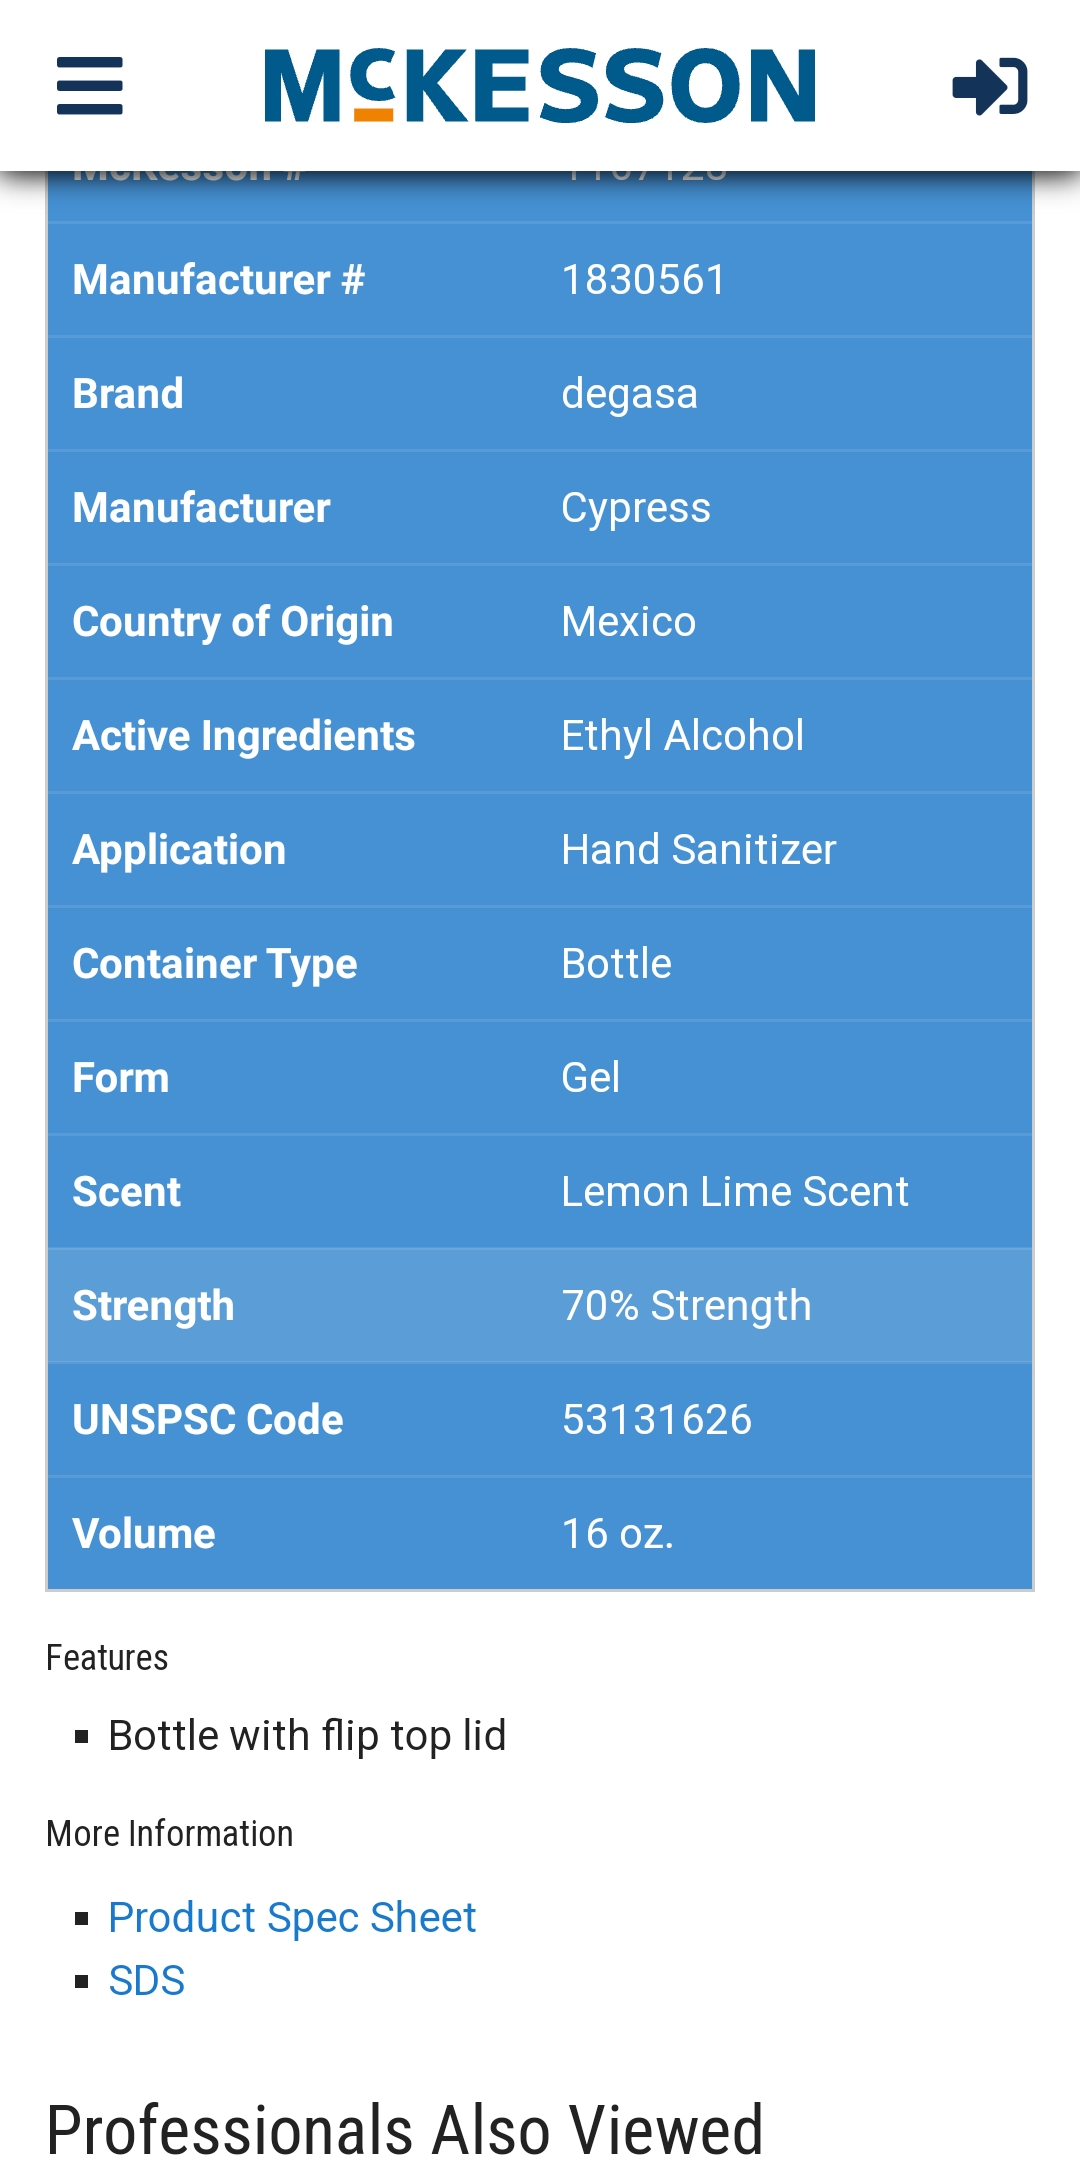The width and height of the screenshot is (1080, 2164).
Task: Open the hamburger navigation menu
Action: 90,86
